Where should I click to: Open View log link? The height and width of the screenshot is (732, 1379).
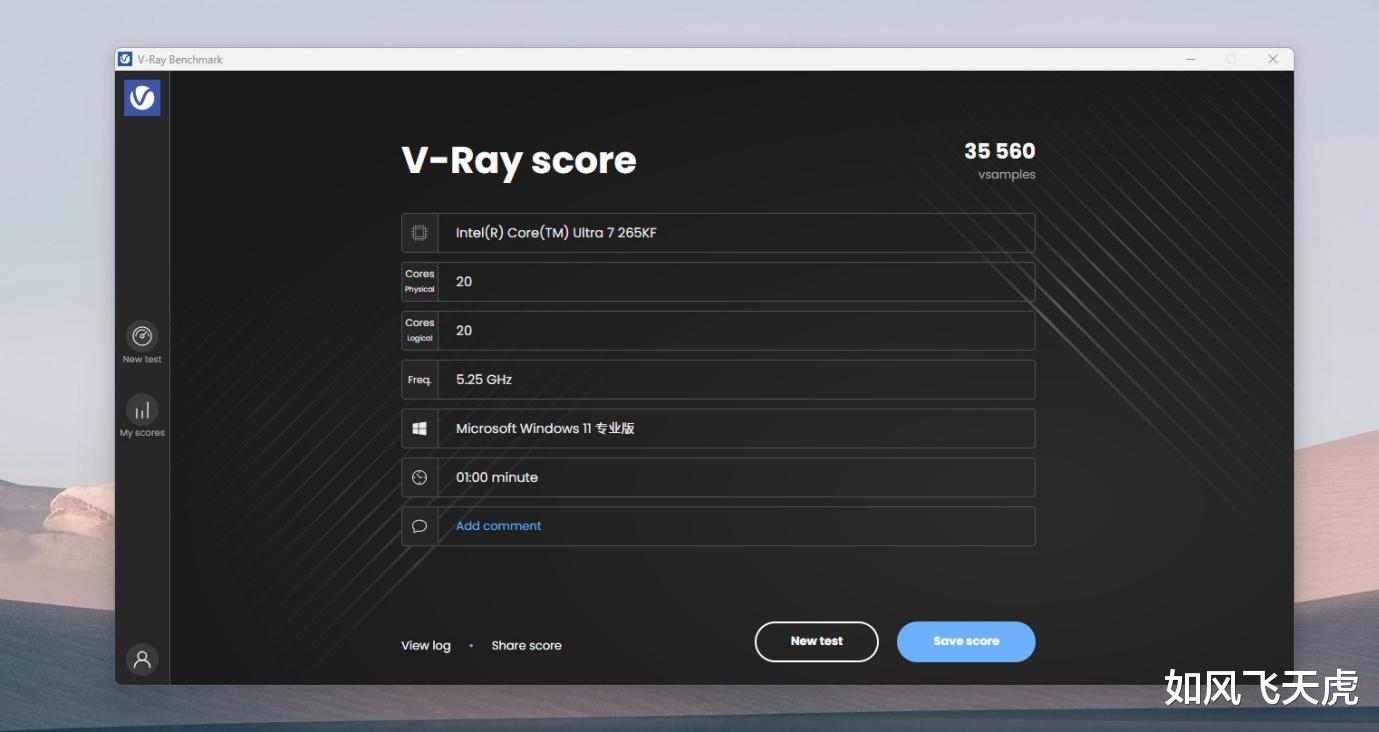point(426,646)
